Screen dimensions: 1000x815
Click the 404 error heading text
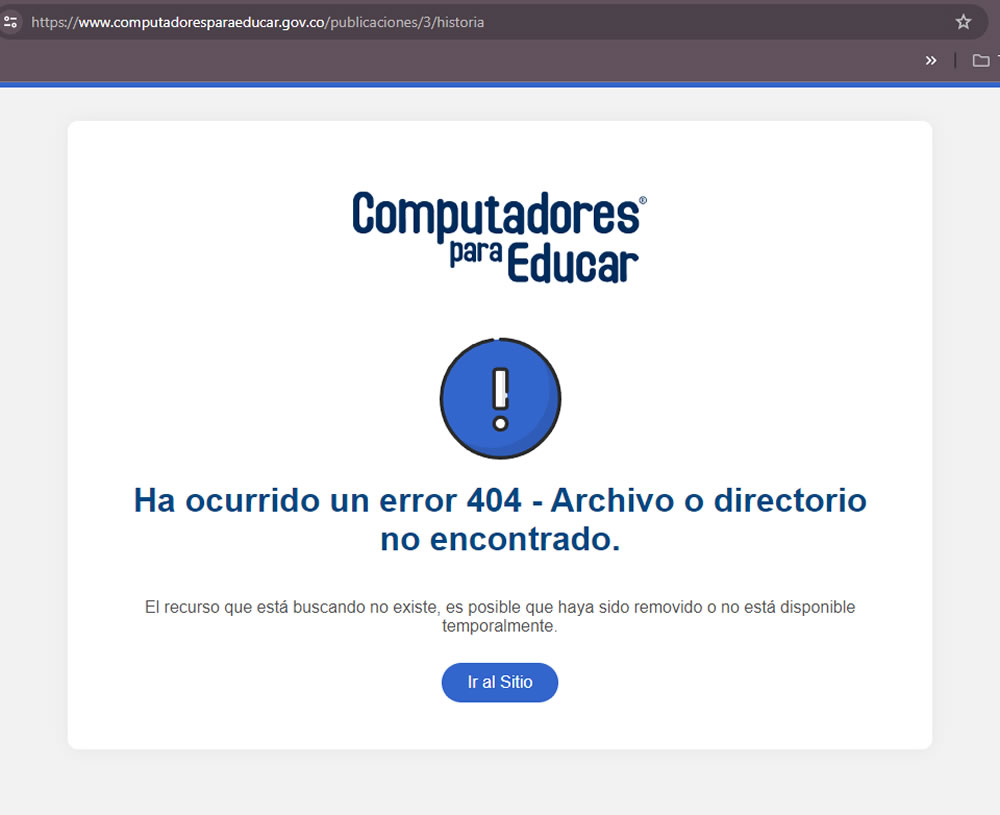[500, 520]
